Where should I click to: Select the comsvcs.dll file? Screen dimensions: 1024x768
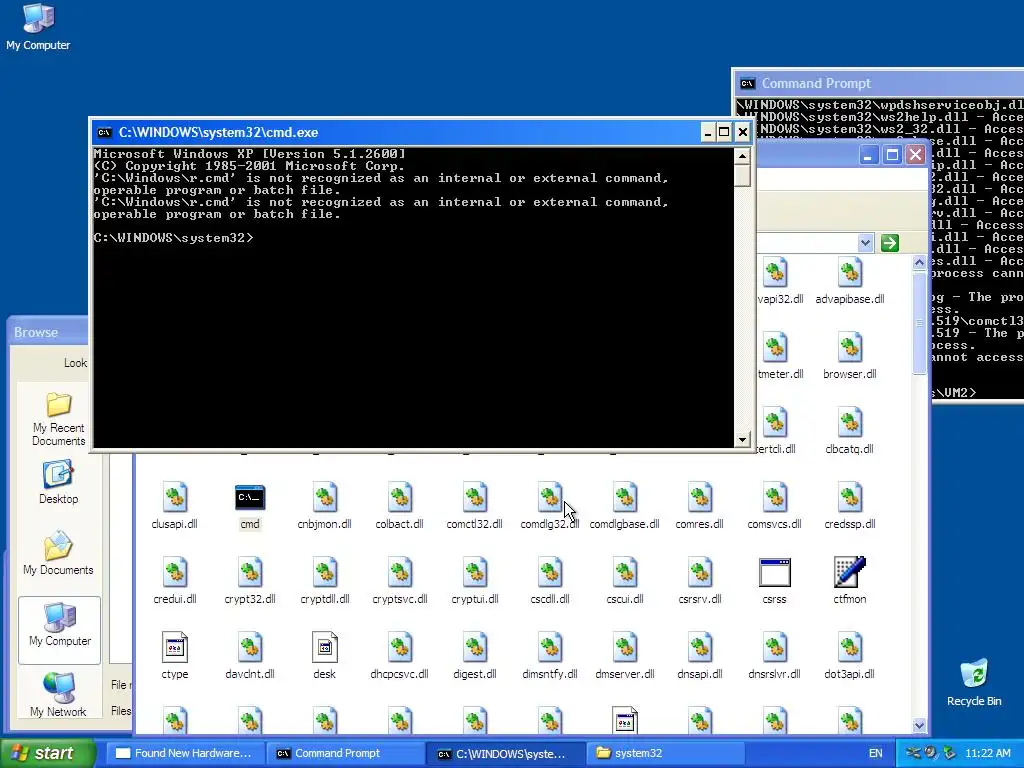(775, 507)
